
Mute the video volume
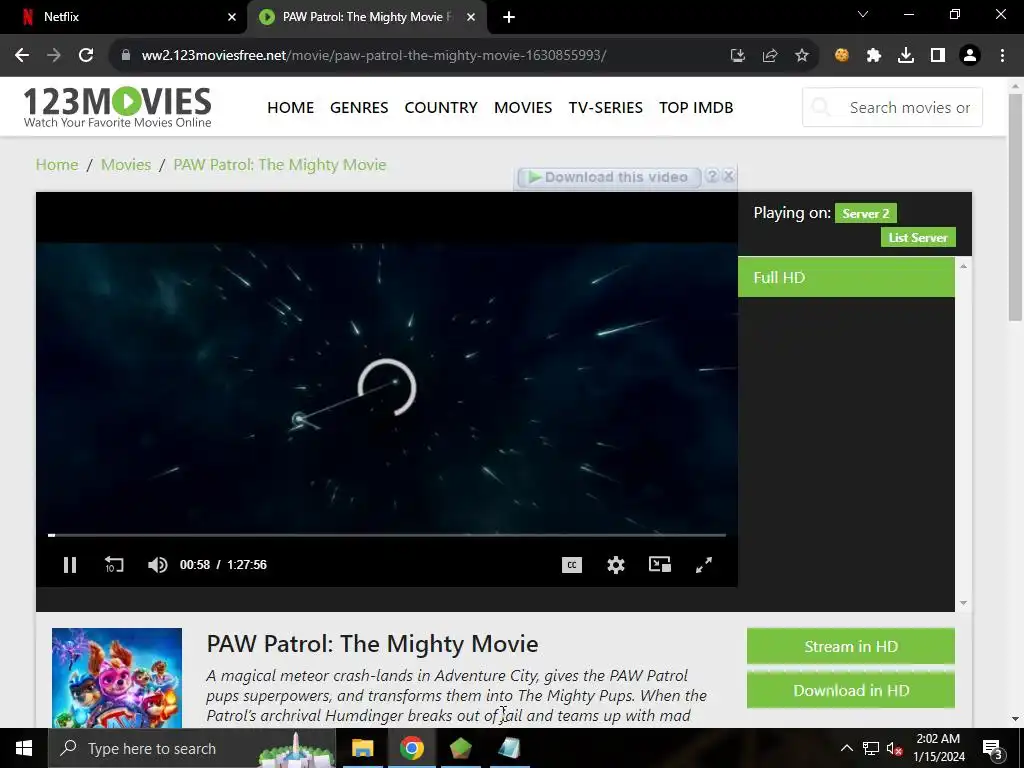pyautogui.click(x=157, y=565)
